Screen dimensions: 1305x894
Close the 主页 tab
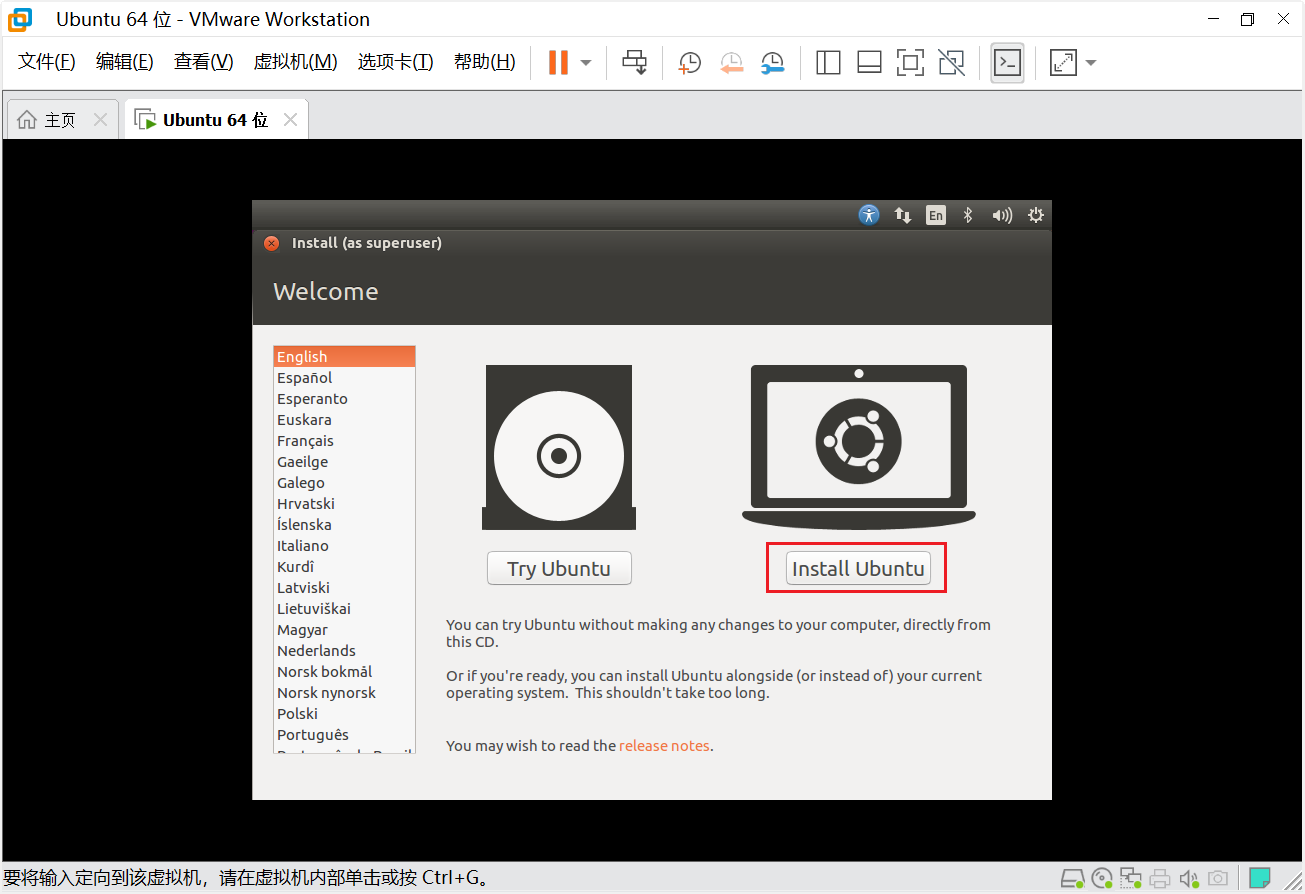pos(100,120)
